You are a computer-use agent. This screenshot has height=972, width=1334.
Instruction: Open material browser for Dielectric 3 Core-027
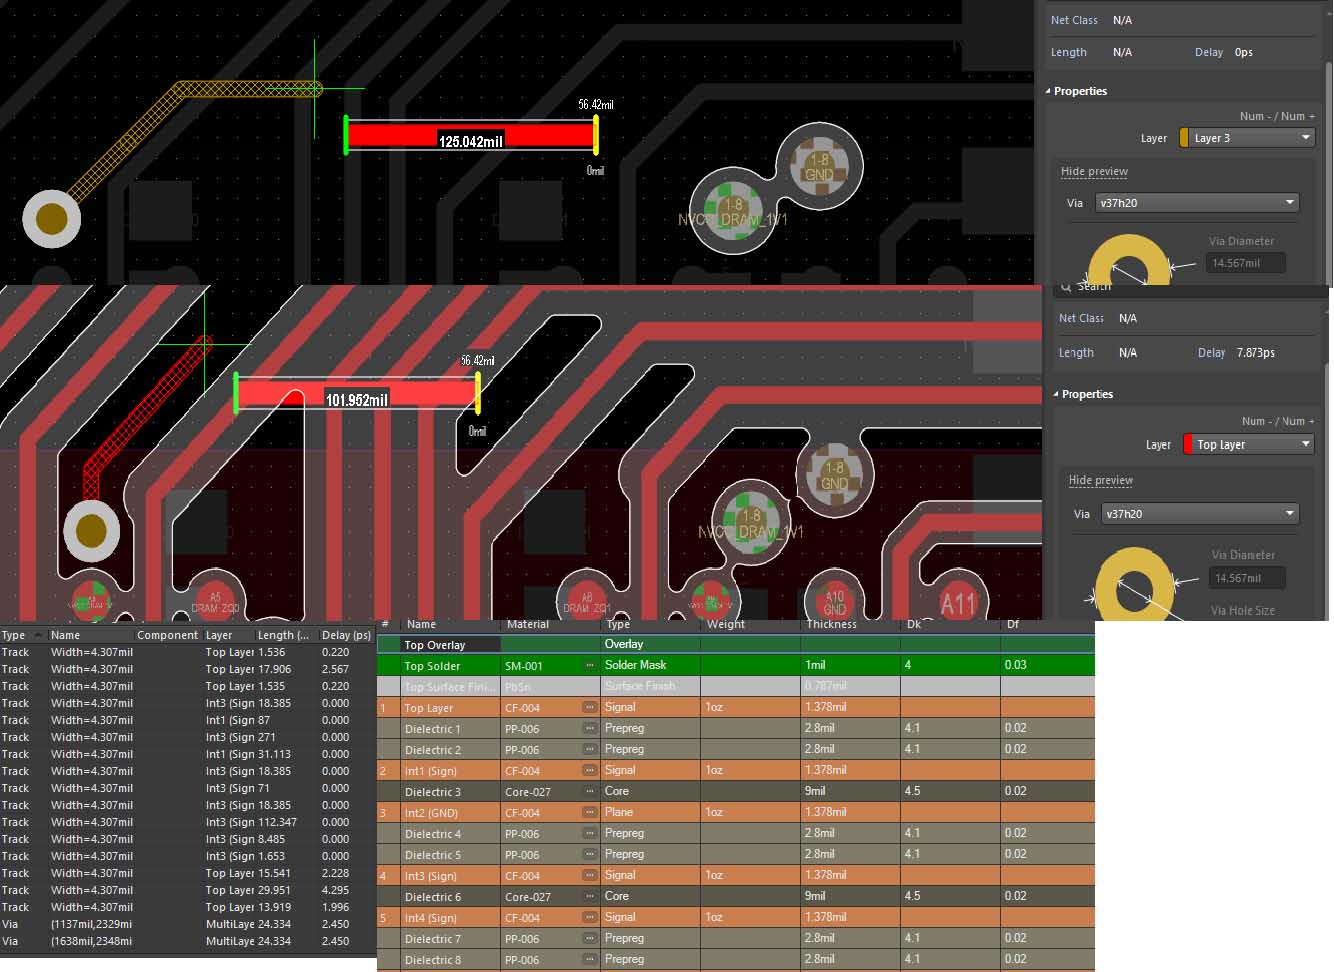(x=590, y=791)
